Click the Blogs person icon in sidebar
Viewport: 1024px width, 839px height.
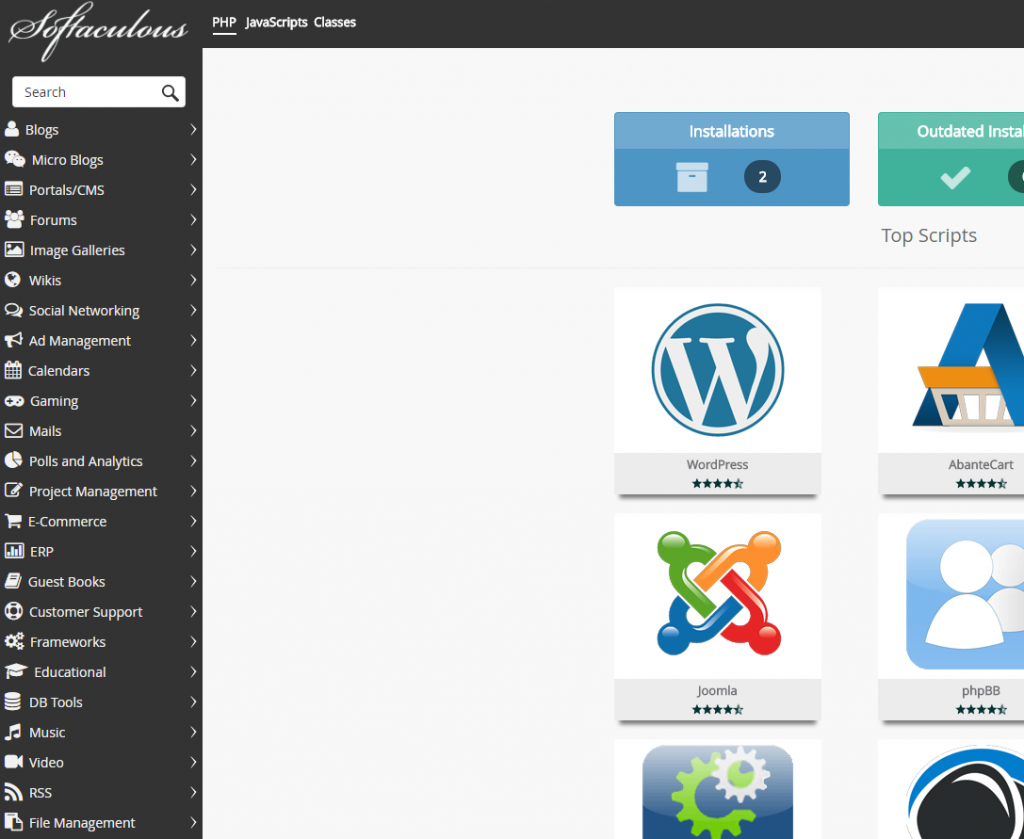[x=11, y=129]
